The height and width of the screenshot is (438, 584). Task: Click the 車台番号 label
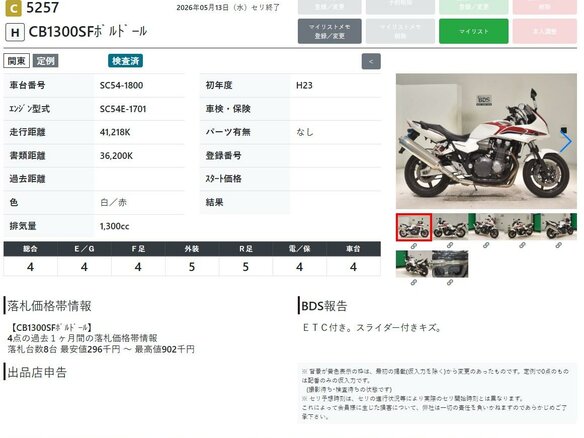pyautogui.click(x=27, y=85)
